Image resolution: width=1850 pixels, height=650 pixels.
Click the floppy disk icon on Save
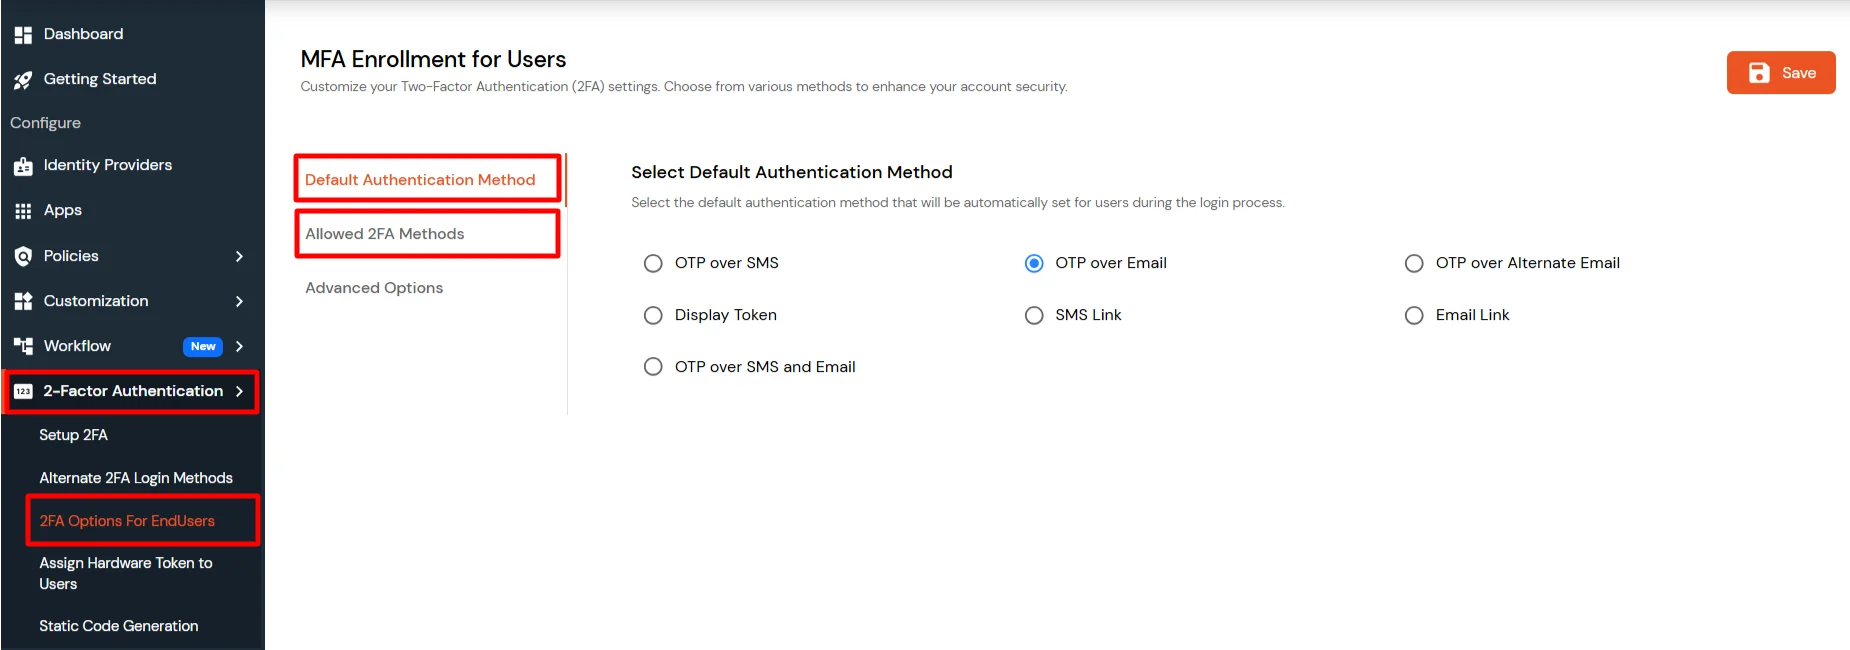coord(1759,72)
